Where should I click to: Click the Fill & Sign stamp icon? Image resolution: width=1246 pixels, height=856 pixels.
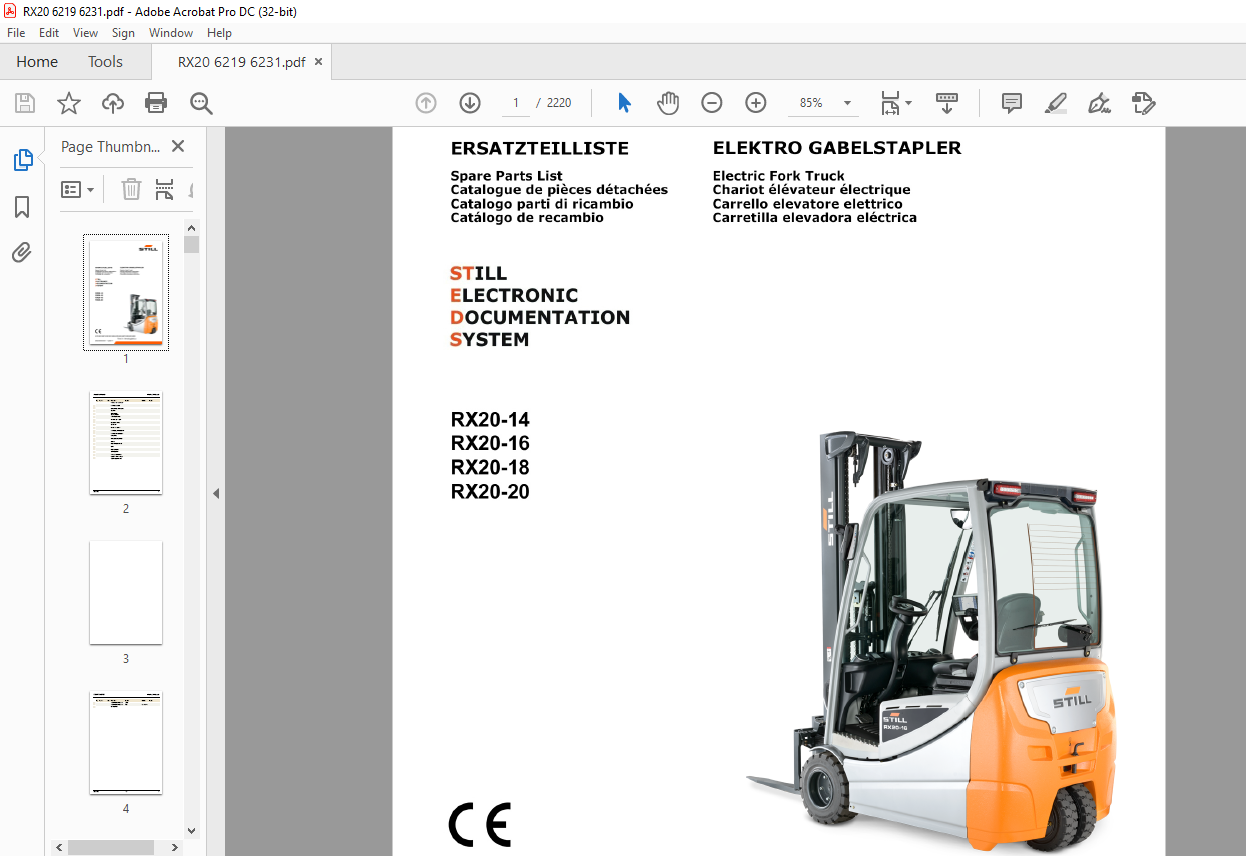coord(1143,103)
